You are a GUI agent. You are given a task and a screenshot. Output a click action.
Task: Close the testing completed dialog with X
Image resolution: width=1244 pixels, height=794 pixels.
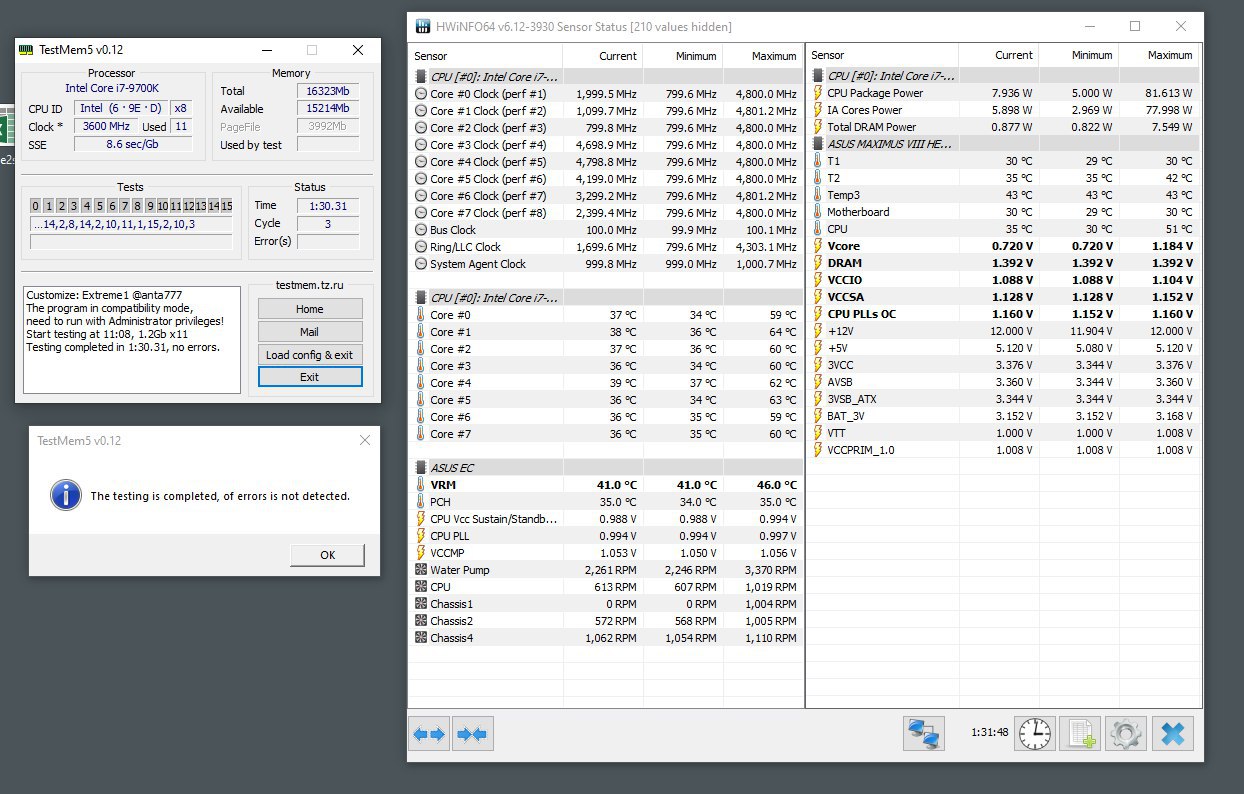pyautogui.click(x=364, y=440)
